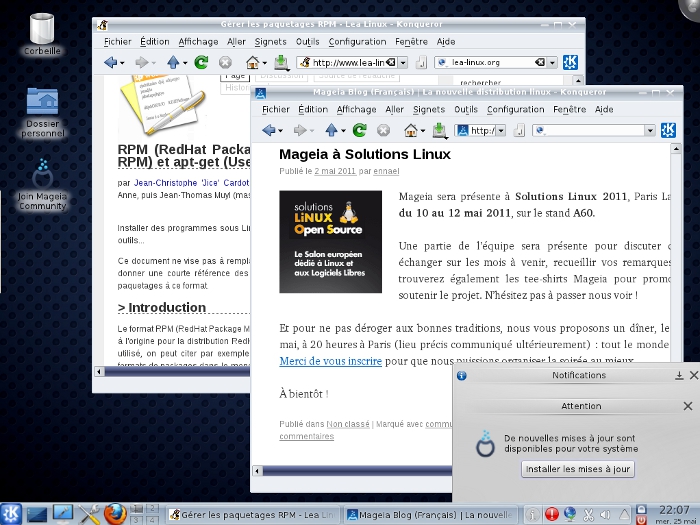700x525 pixels.
Task: Click Installer les mises à jour button
Action: pos(578,468)
